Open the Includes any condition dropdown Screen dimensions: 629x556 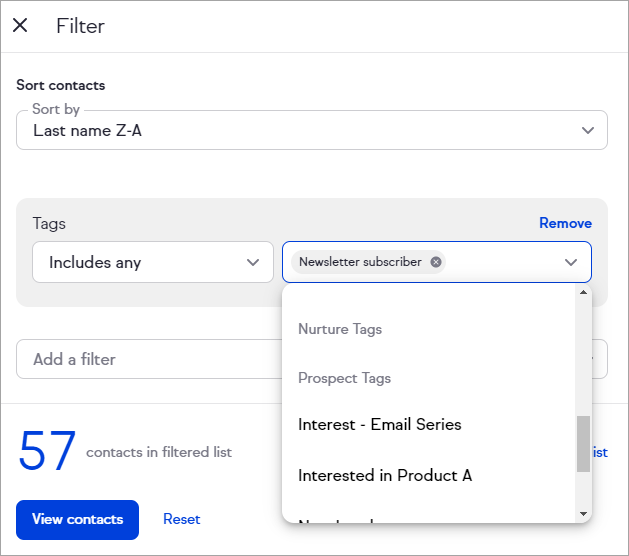[153, 262]
